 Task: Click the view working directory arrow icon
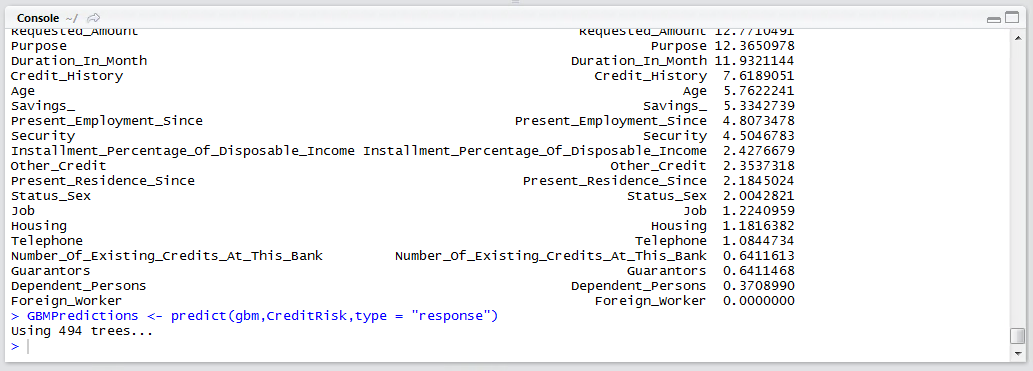point(94,18)
